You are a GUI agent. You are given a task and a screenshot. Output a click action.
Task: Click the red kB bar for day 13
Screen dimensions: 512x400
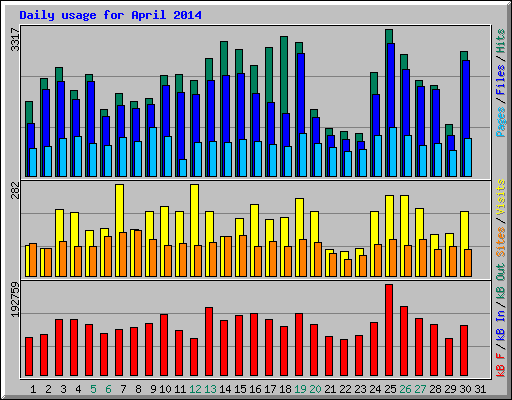pos(209,342)
